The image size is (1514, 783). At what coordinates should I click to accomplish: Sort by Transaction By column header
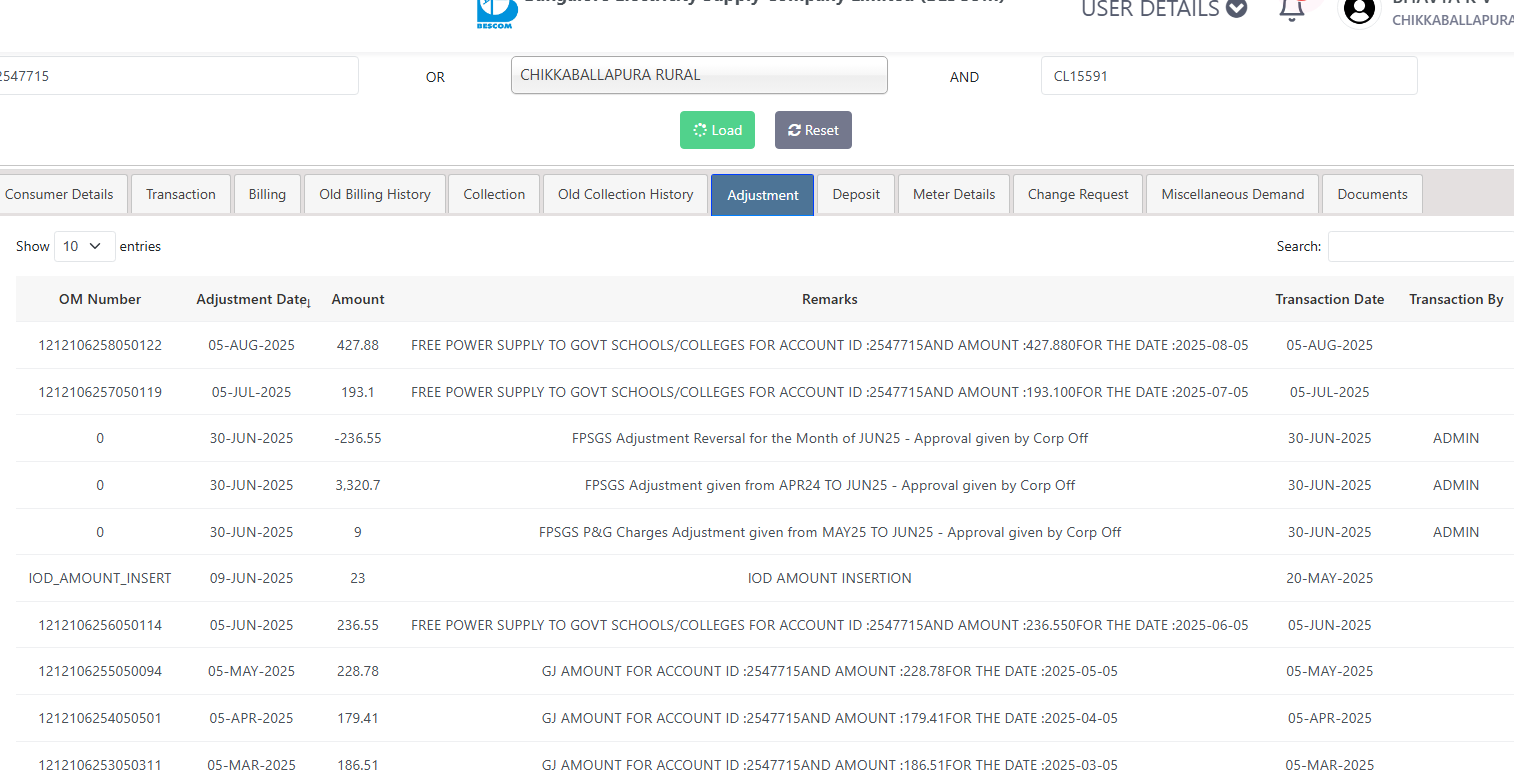1456,299
